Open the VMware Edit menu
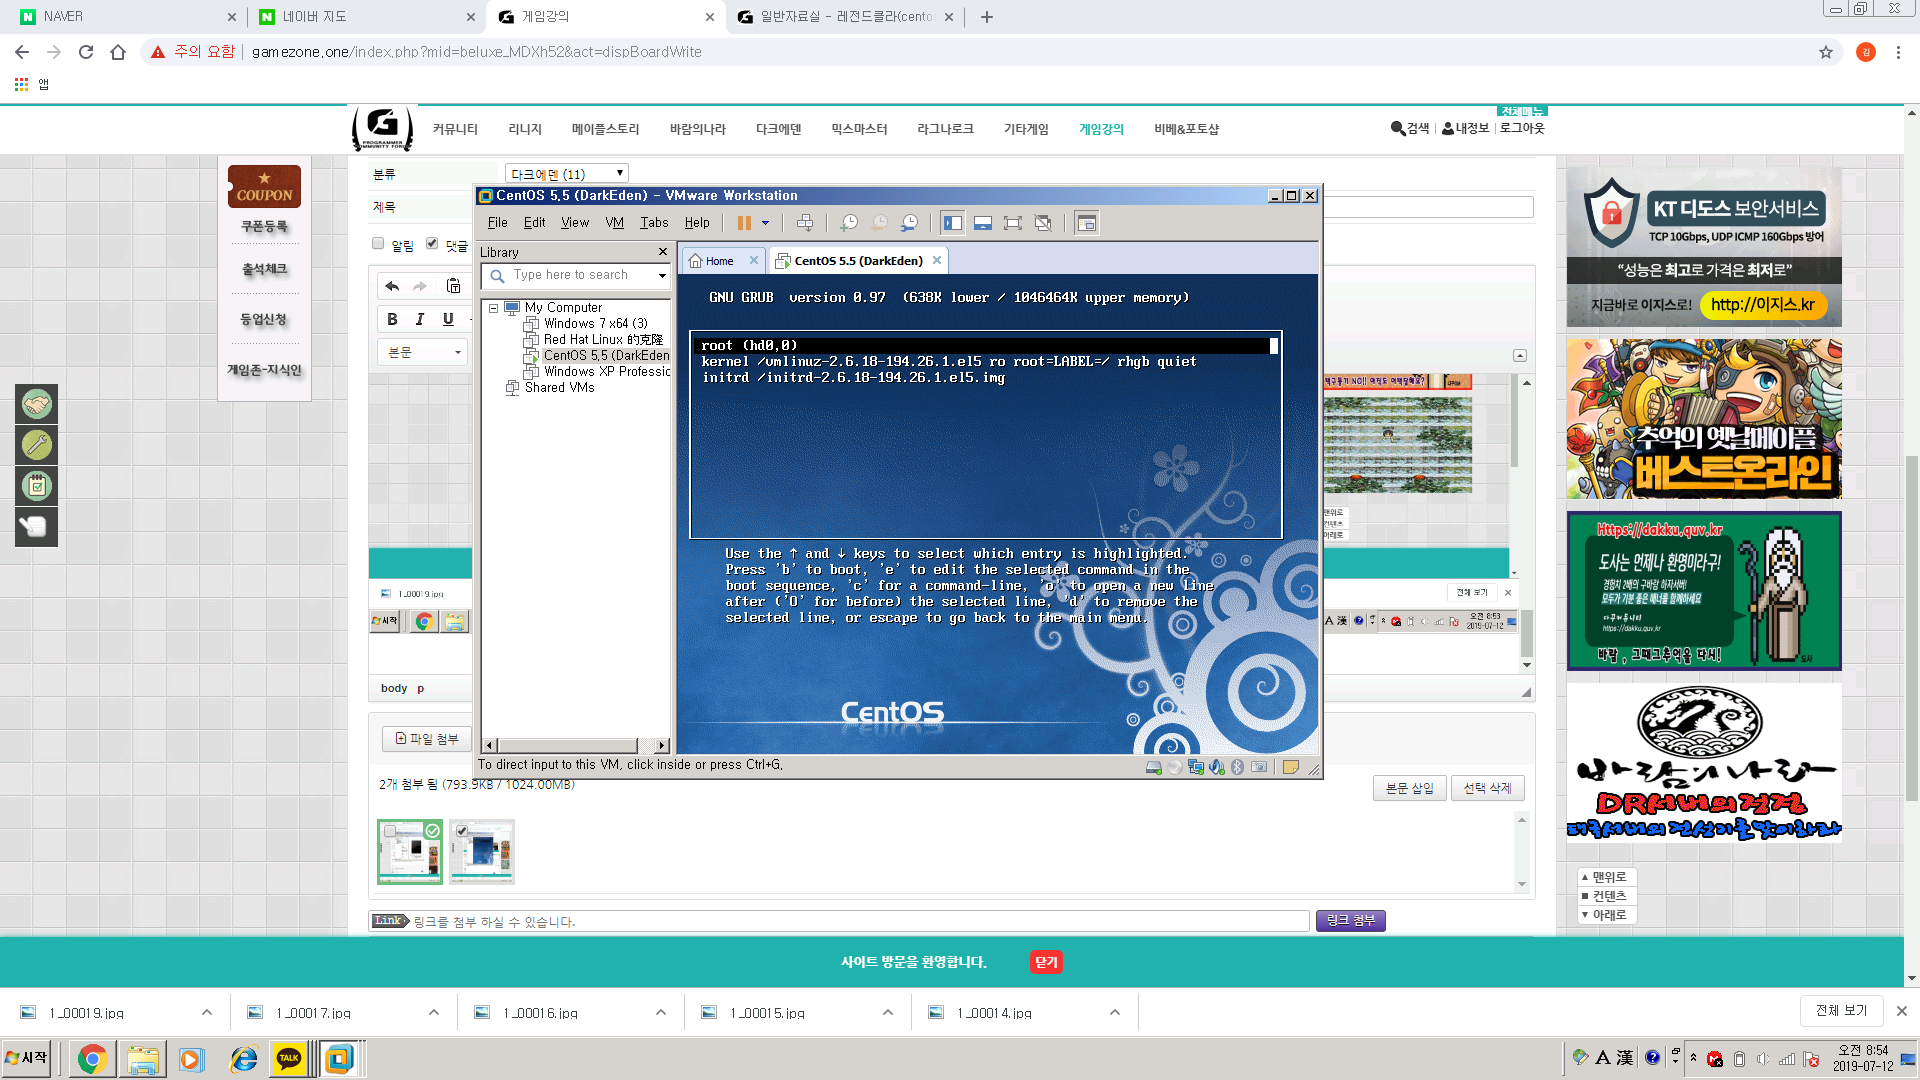 (535, 223)
